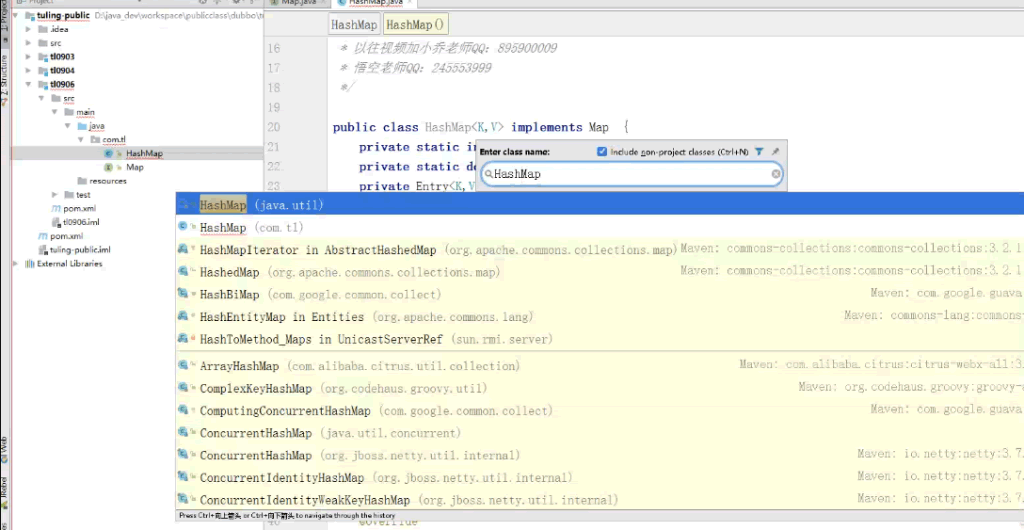The image size is (1024, 530).
Task: Click the class icon beside HashMap in project tree
Action: (108, 154)
